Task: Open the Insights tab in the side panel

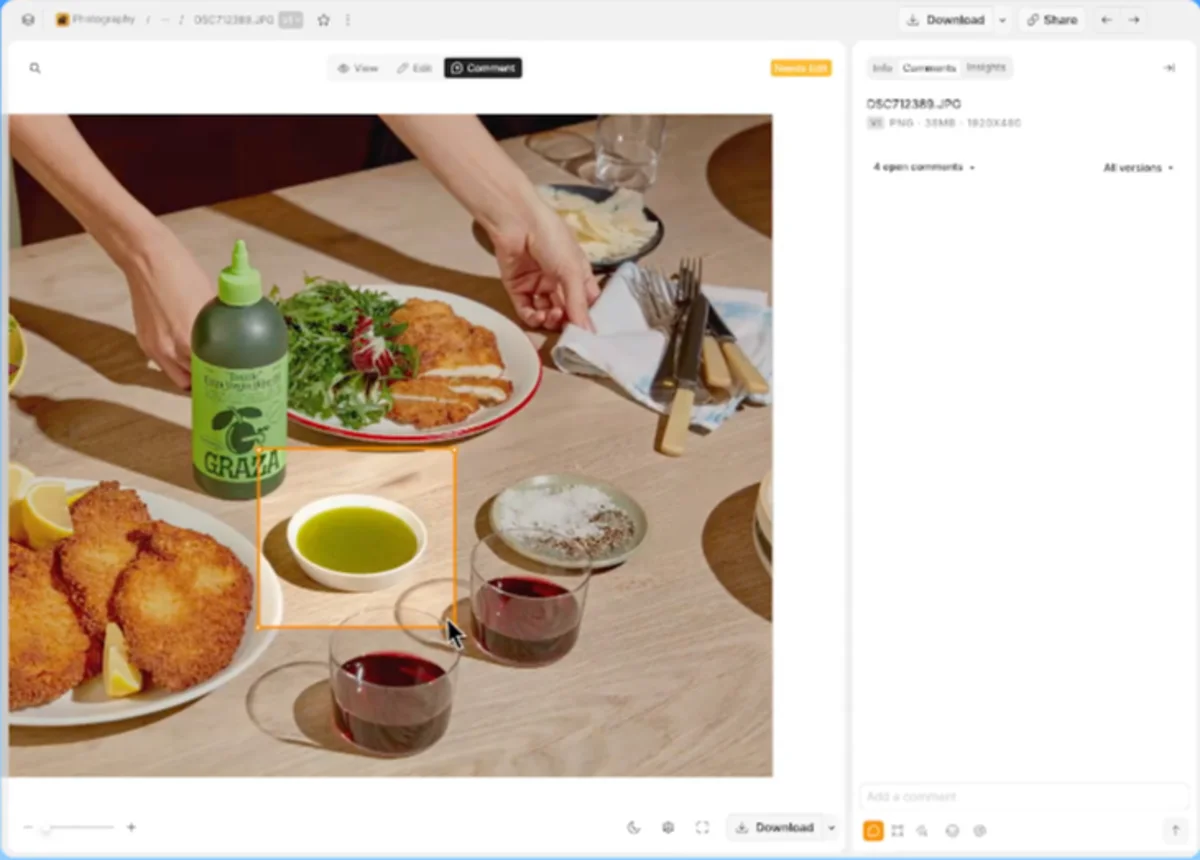Action: [x=986, y=68]
